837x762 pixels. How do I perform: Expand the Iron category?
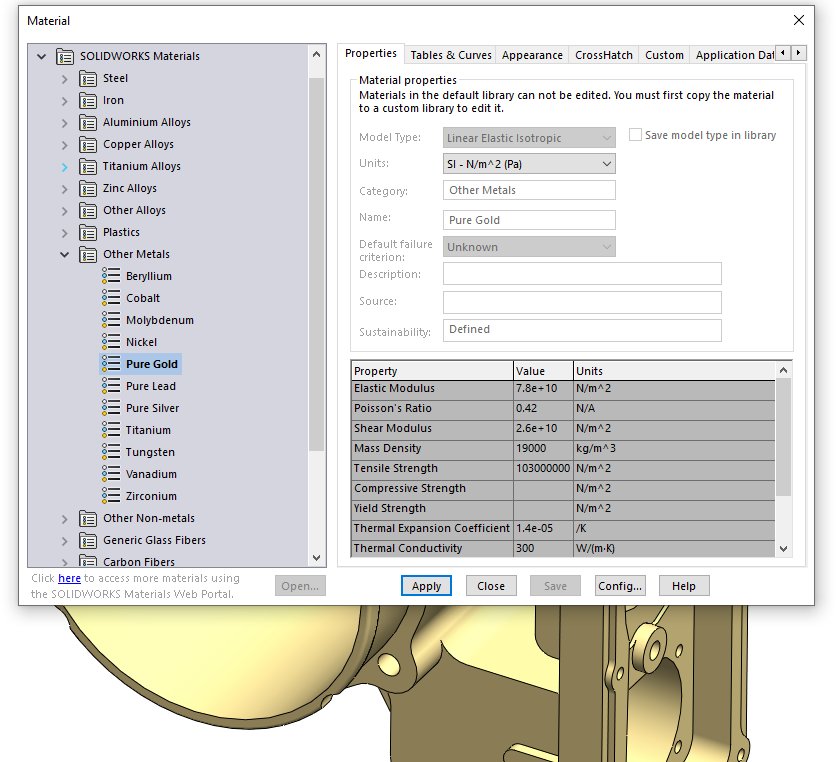click(x=65, y=101)
